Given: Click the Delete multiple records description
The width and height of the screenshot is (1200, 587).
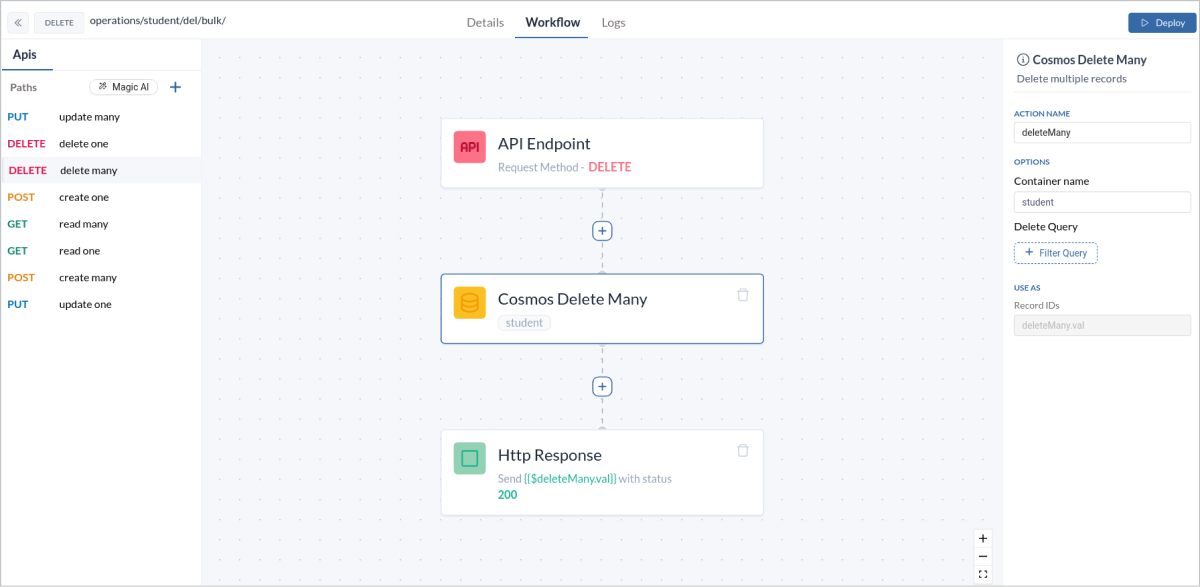Looking at the screenshot, I should [x=1071, y=79].
